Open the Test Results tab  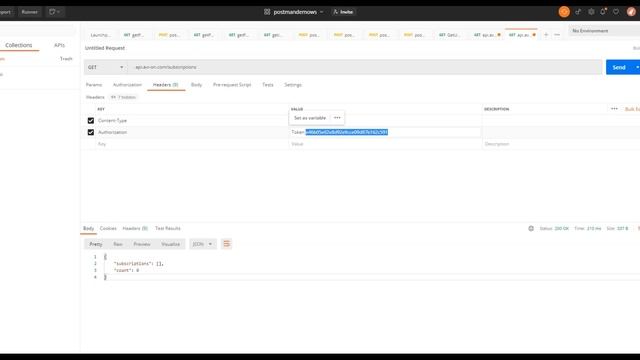pos(168,228)
